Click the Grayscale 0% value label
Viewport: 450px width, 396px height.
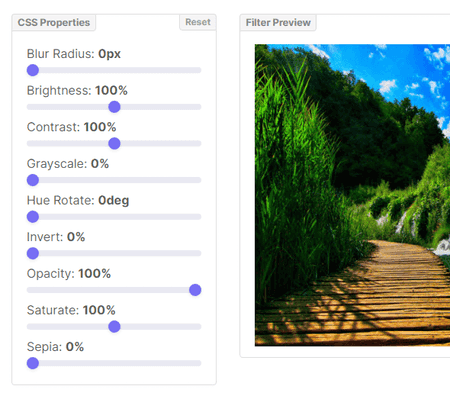(100, 164)
